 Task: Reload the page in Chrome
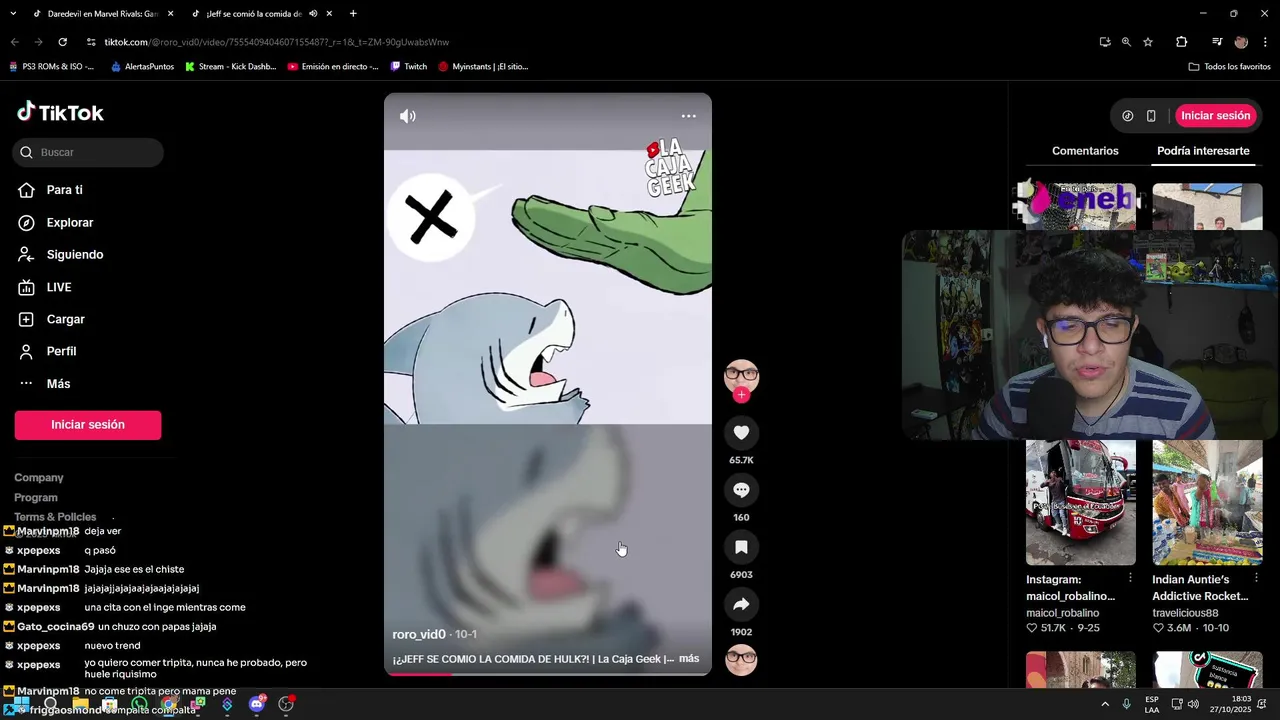(62, 42)
